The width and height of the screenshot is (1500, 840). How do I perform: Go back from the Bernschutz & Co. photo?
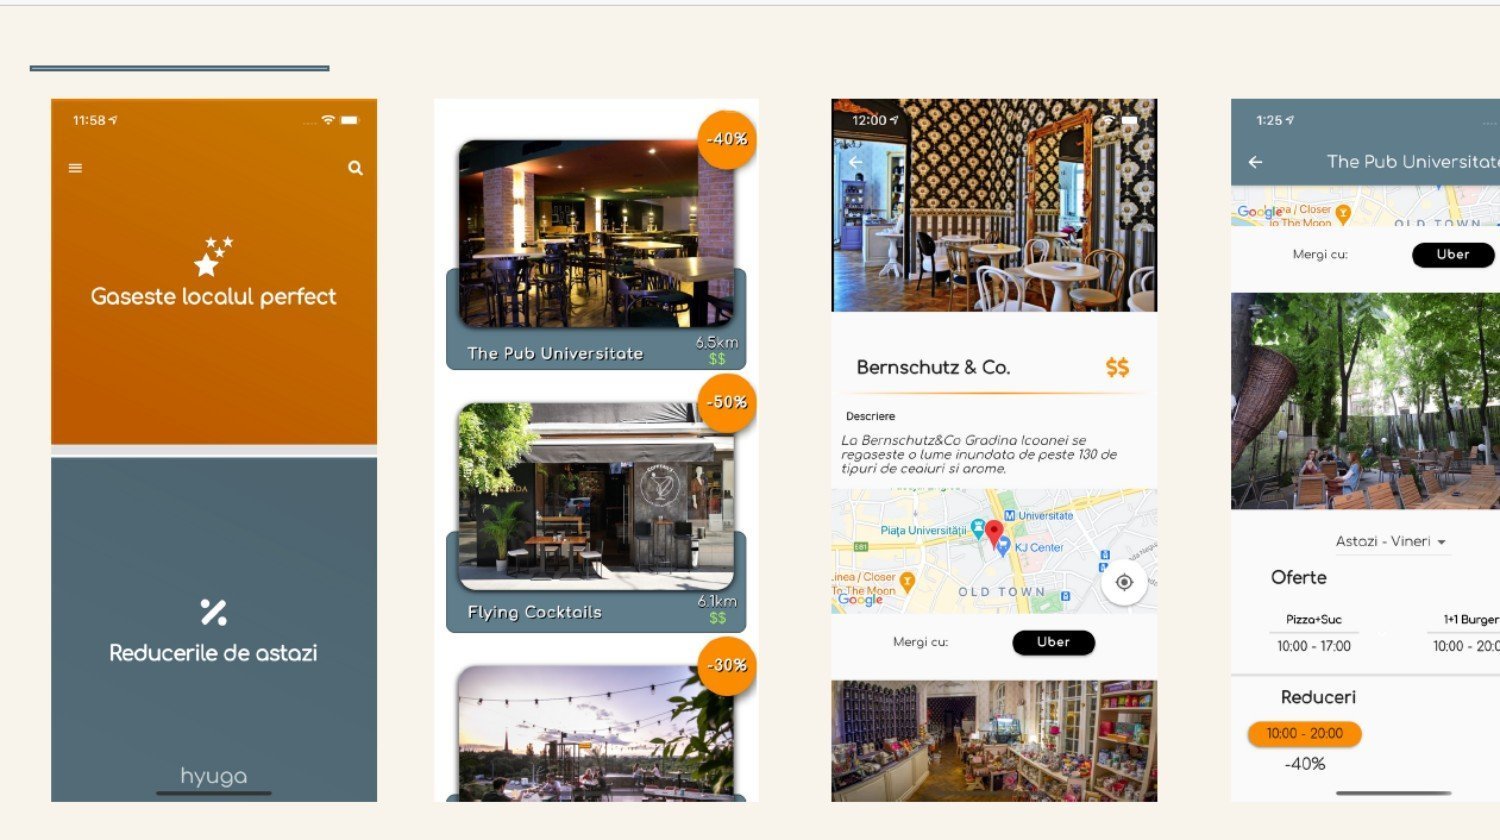click(855, 162)
